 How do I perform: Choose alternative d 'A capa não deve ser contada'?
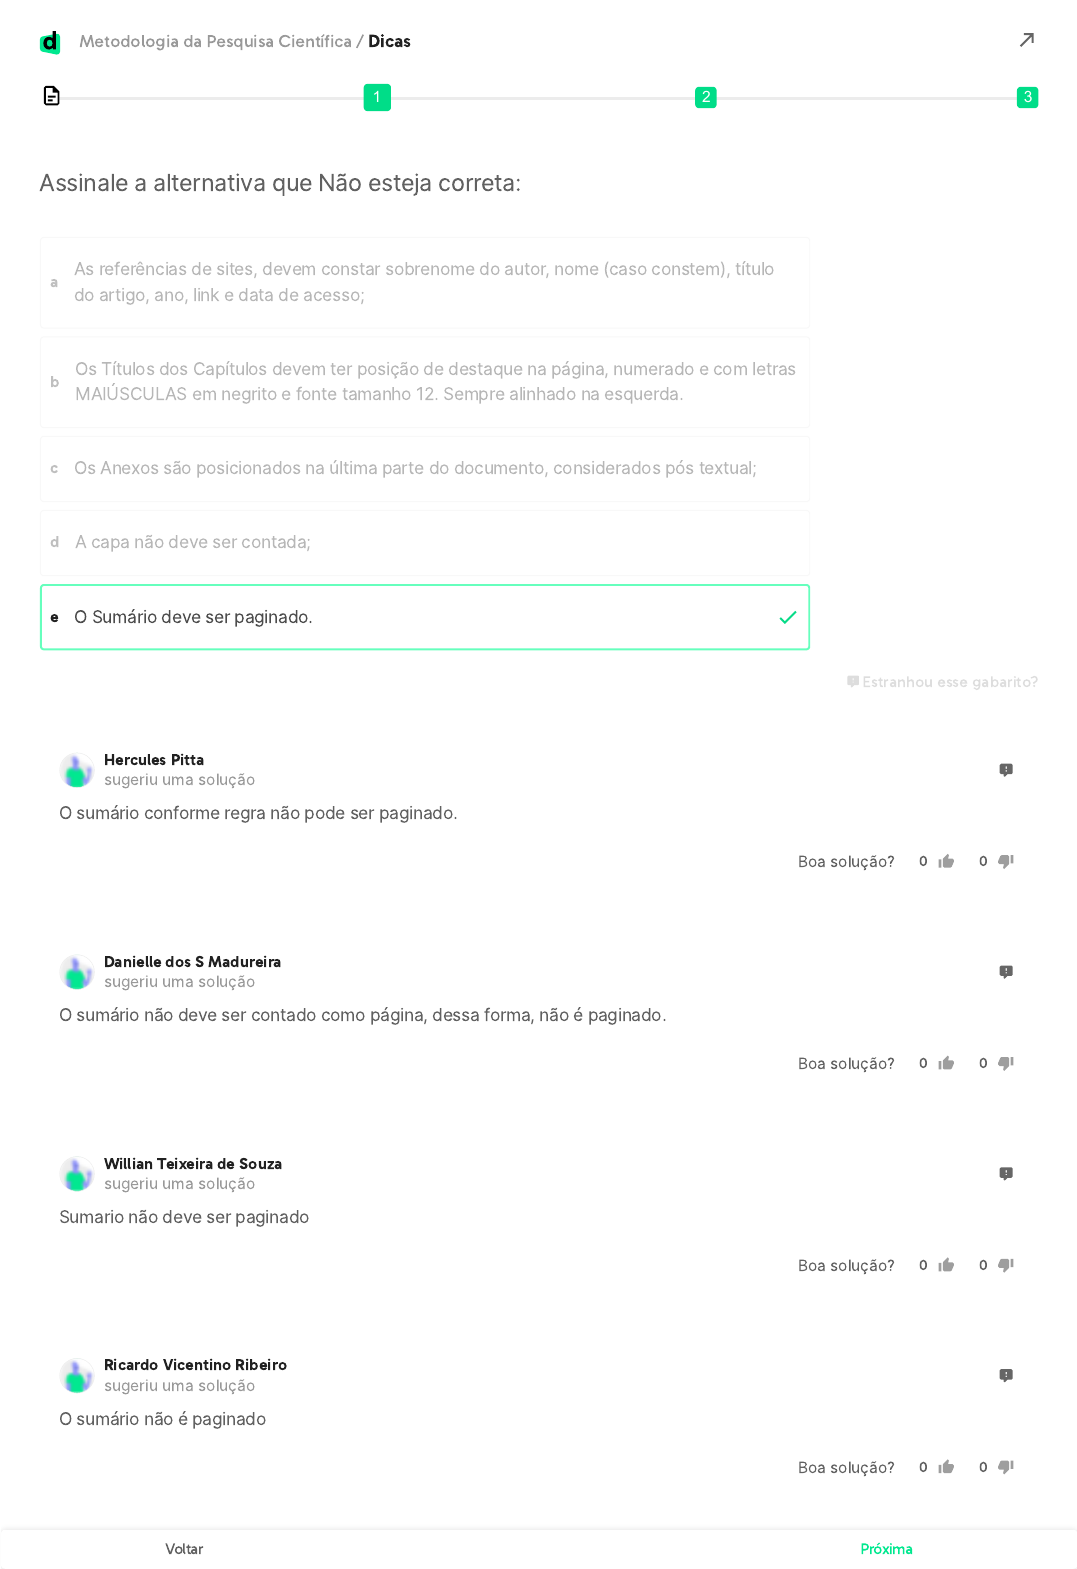click(x=425, y=542)
